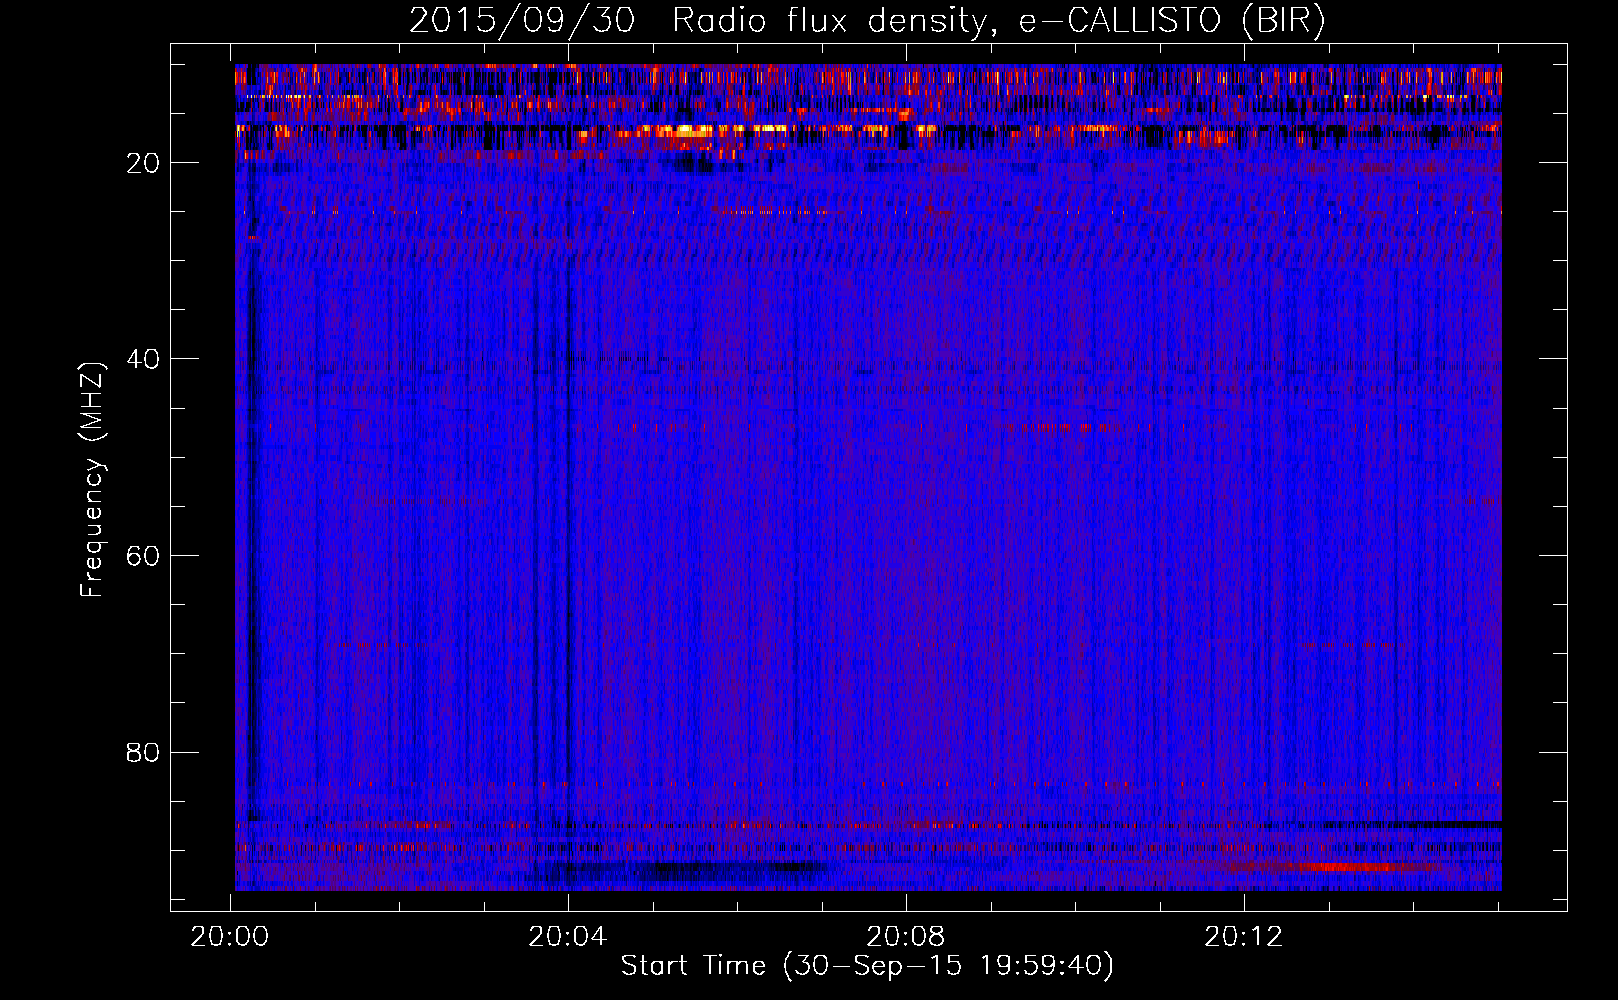1618x1000 pixels.
Task: Select the 20:12 time tick label
Action: 1243,937
